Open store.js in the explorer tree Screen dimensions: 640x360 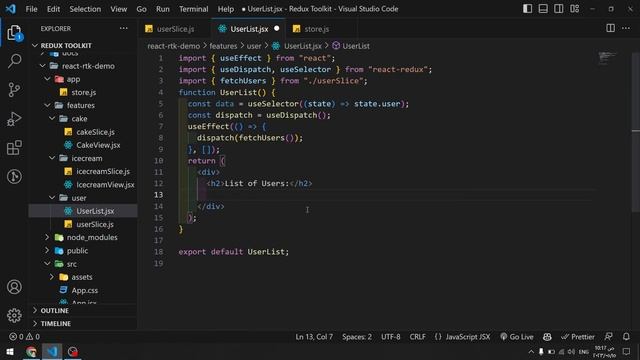pyautogui.click(x=83, y=92)
